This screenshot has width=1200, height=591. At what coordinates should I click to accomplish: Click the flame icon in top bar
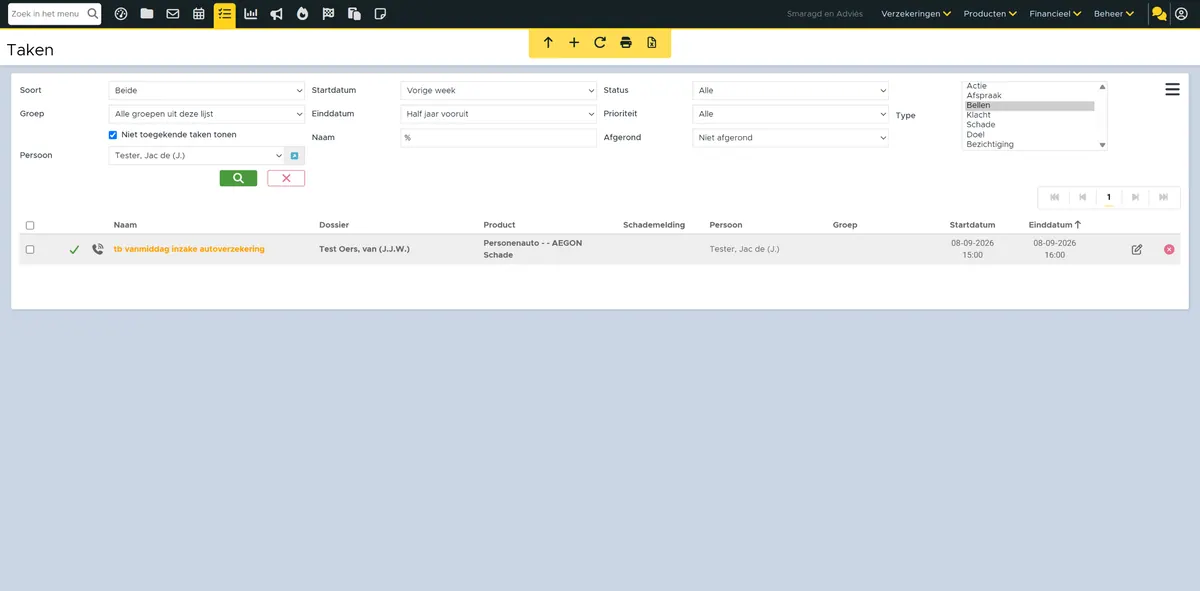[303, 14]
